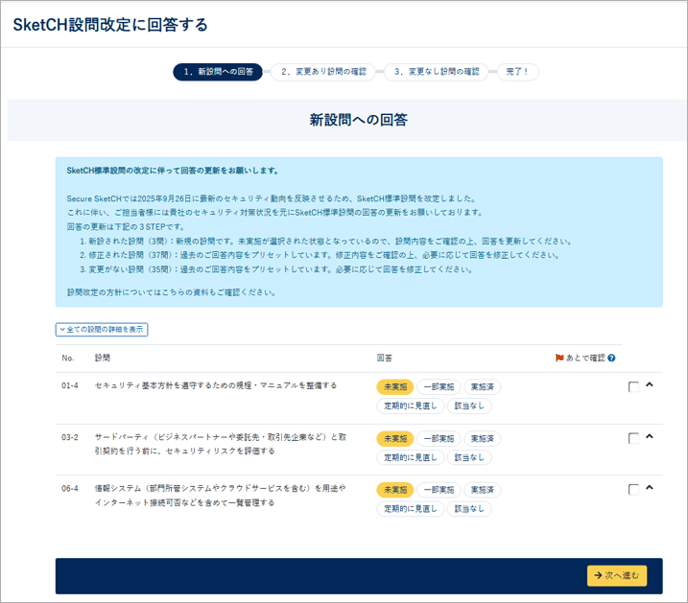Click the 次へ進む button
Screen dimensions: 688x603
pyautogui.click(x=617, y=575)
